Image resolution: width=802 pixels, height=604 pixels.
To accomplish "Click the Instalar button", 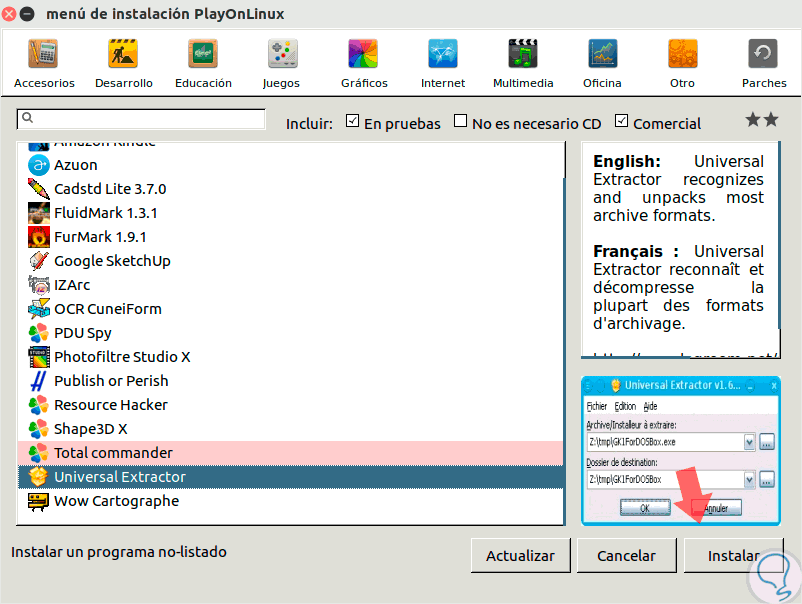I will (733, 555).
